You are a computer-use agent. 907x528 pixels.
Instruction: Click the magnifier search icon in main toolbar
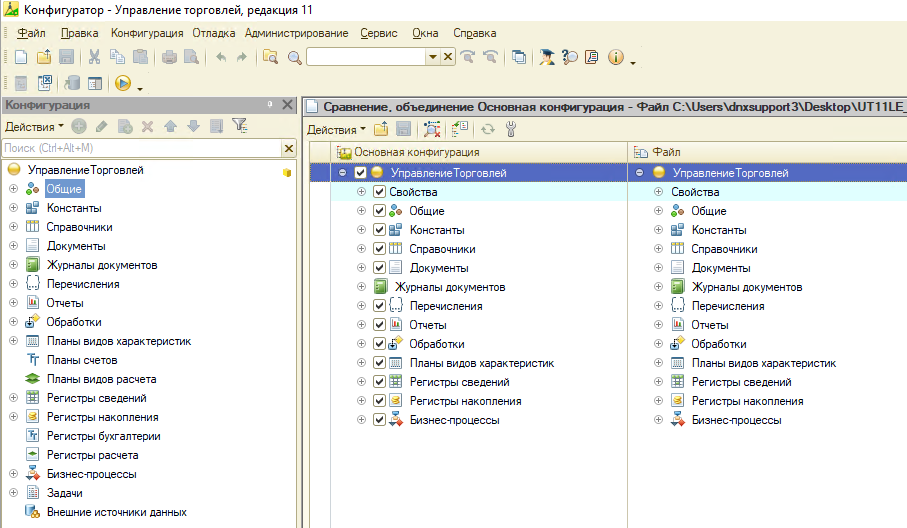295,57
